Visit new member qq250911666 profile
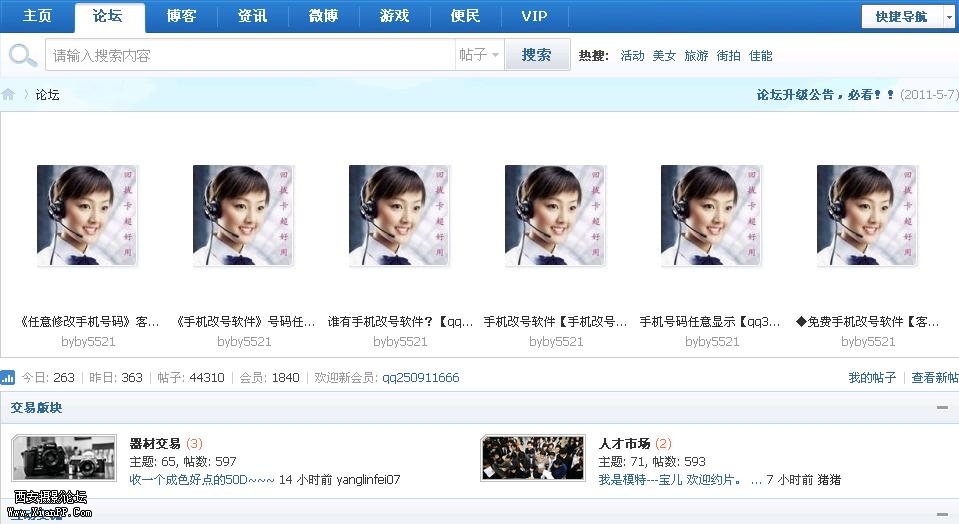959x524 pixels. coord(420,378)
